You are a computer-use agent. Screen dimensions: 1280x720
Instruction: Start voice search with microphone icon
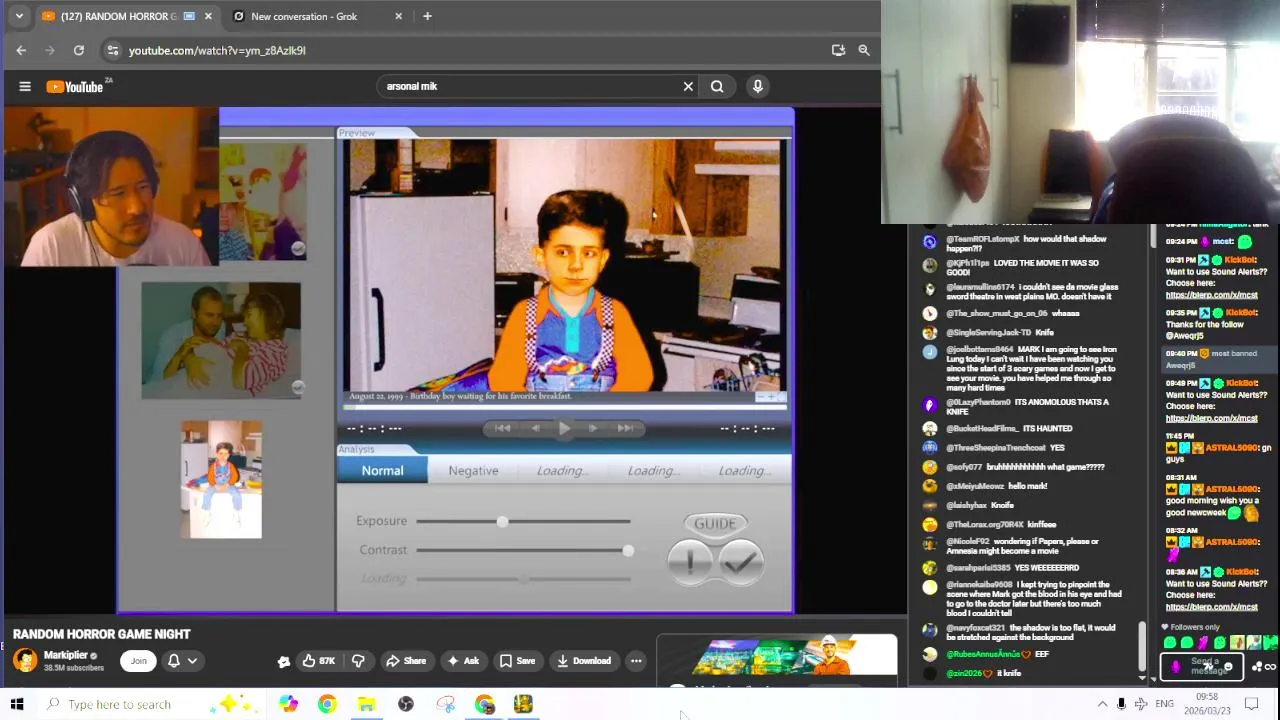[x=758, y=86]
